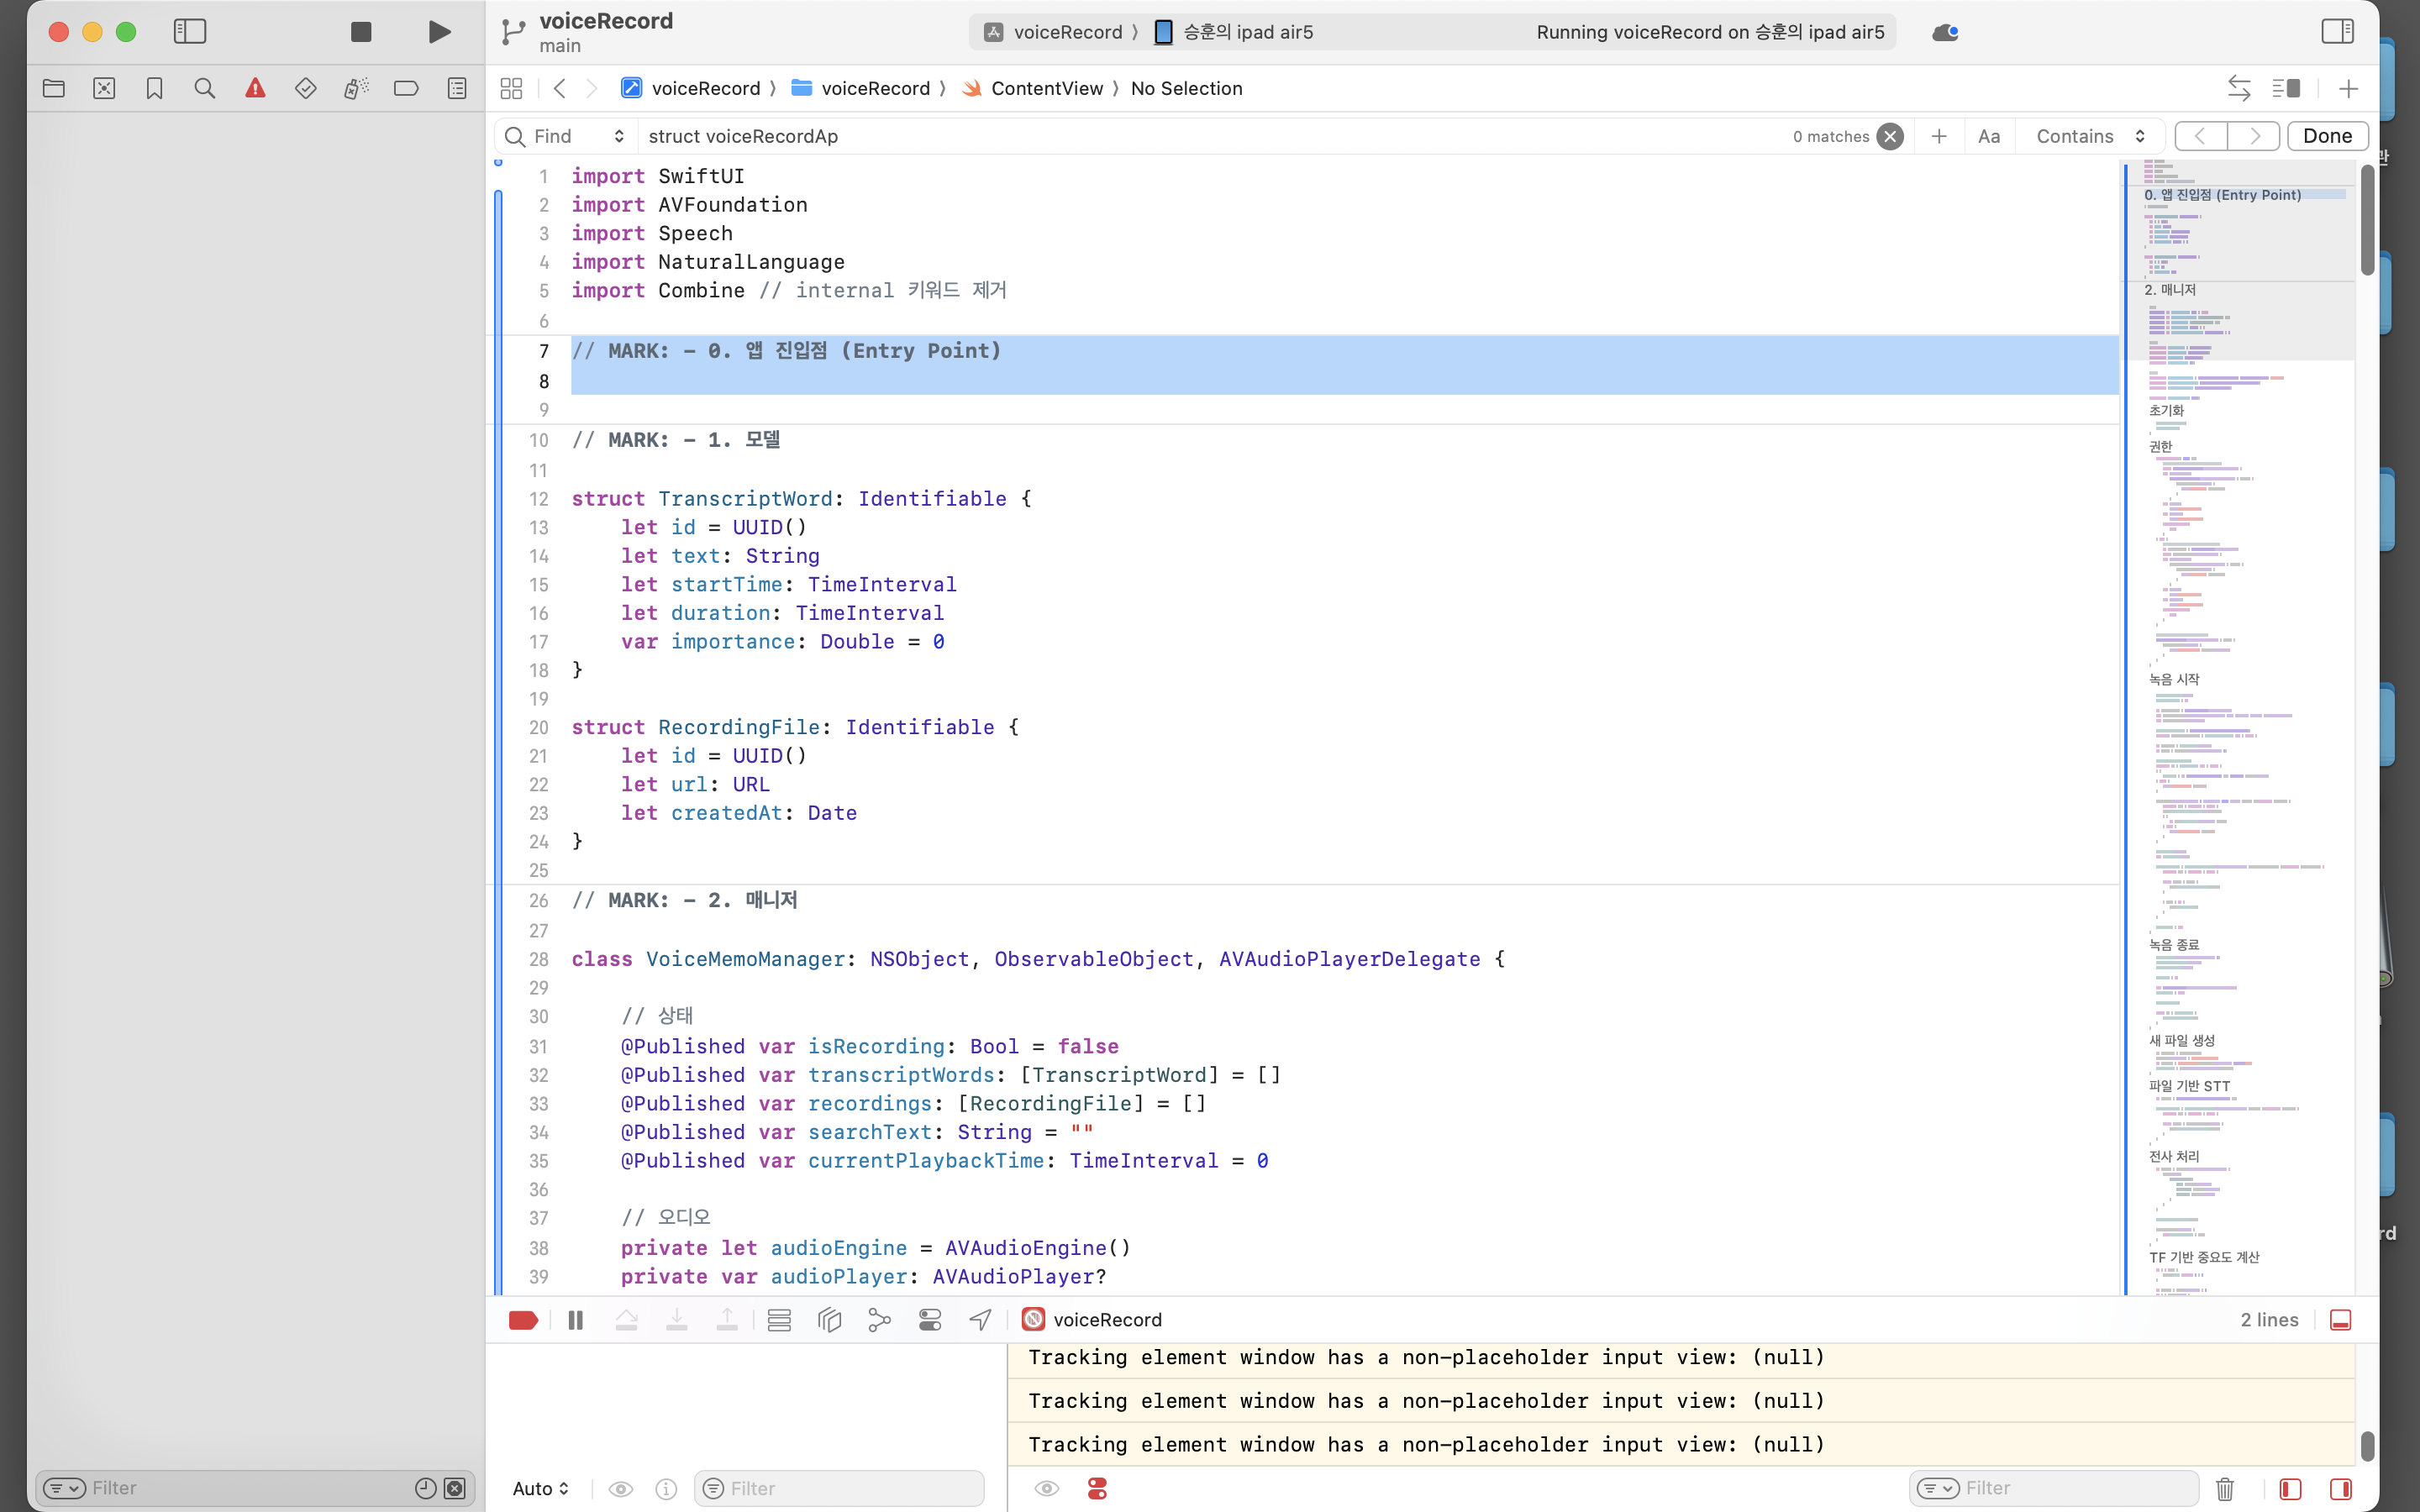Toggle the left navigator sidebar
The image size is (2420, 1512).
190,32
